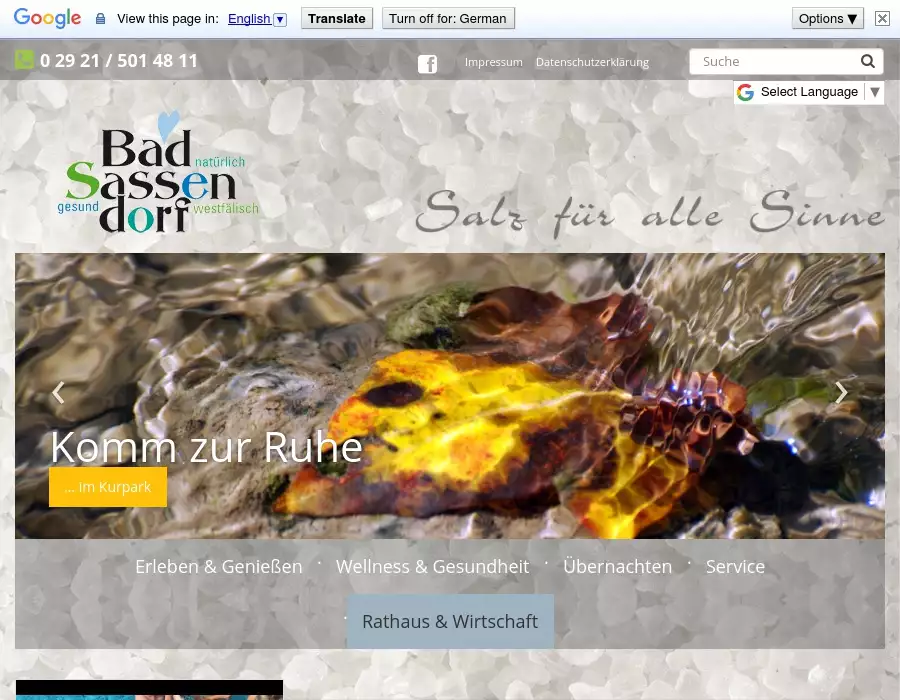Click Turn off for: German button
Screen dimensions: 900x700
point(448,18)
